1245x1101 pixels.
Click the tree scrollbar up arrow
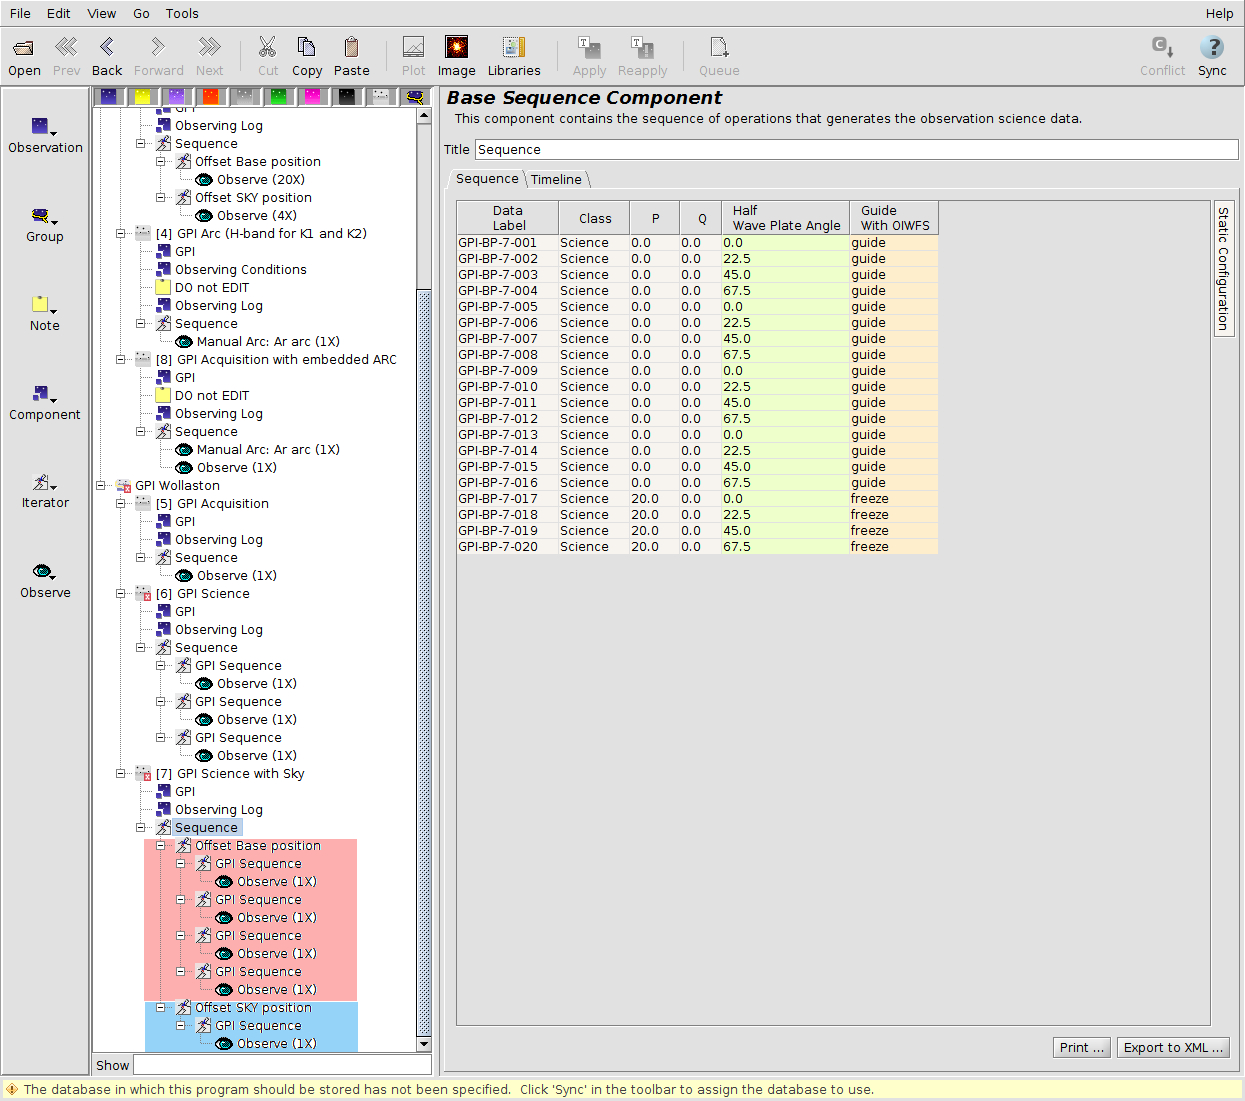(424, 116)
